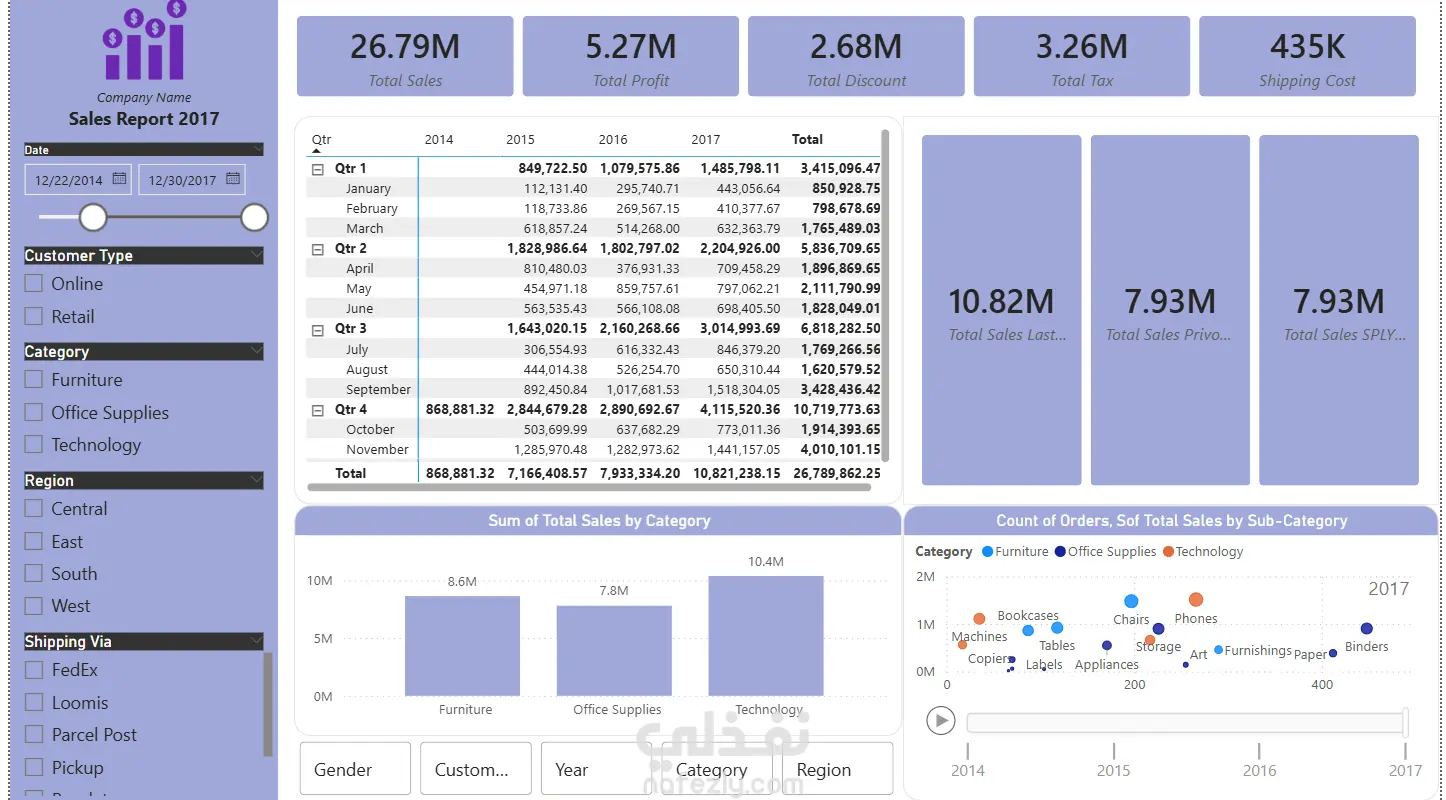Image resolution: width=1446 pixels, height=800 pixels.
Task: Enable the Parcel Post shipping checkbox
Action: pyautogui.click(x=34, y=735)
